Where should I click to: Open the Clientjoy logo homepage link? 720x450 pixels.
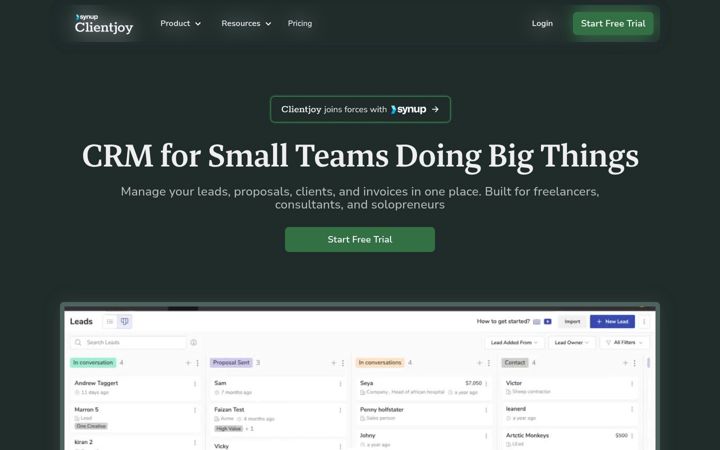[104, 23]
